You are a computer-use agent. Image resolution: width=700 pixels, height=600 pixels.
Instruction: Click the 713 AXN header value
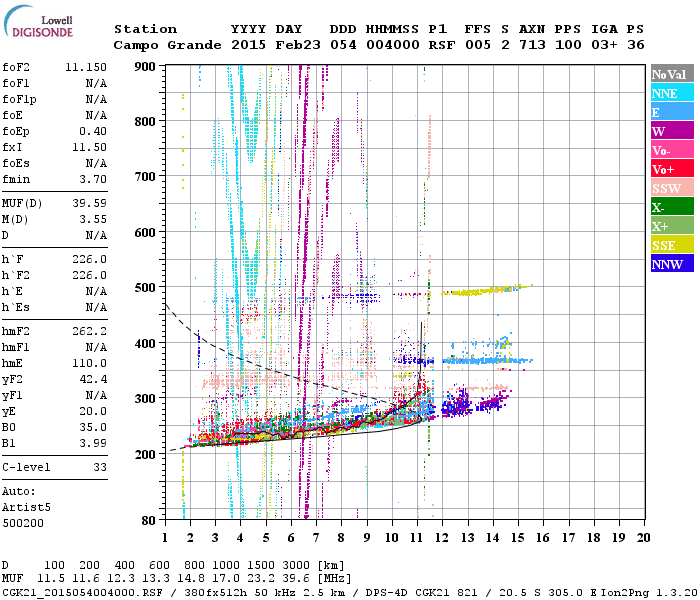click(x=532, y=45)
